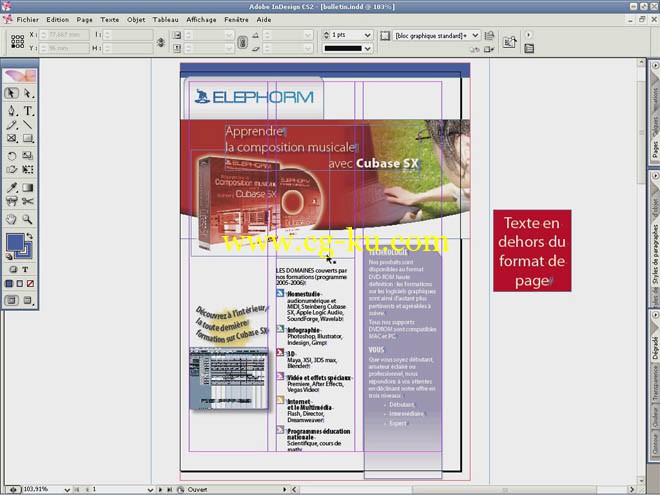Select the Pen tool
The height and width of the screenshot is (495, 660).
pos(12,111)
